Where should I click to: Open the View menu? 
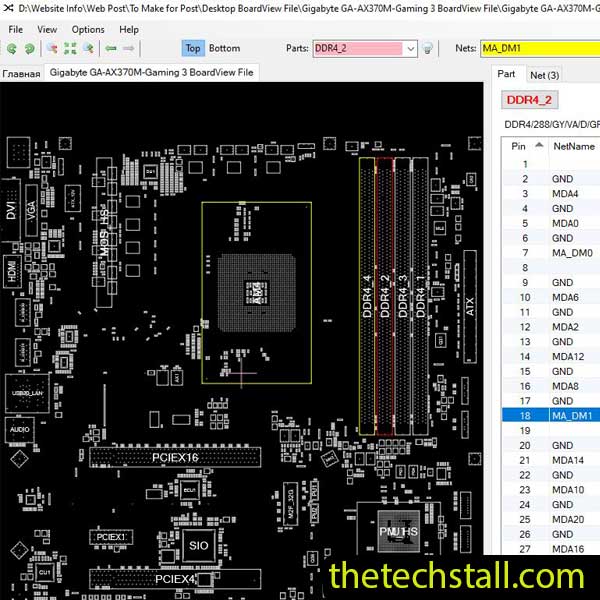click(47, 29)
